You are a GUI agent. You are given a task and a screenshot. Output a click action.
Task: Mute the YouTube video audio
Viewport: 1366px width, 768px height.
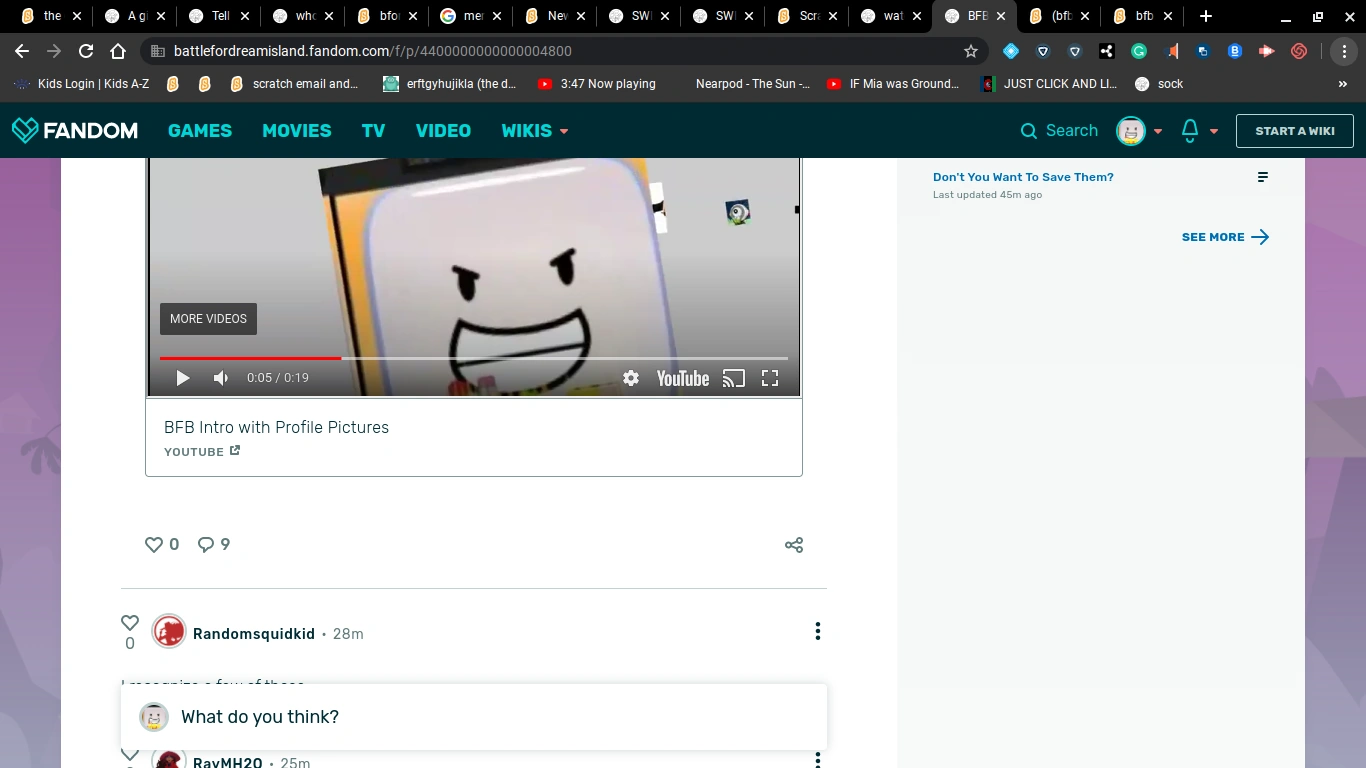coord(221,378)
